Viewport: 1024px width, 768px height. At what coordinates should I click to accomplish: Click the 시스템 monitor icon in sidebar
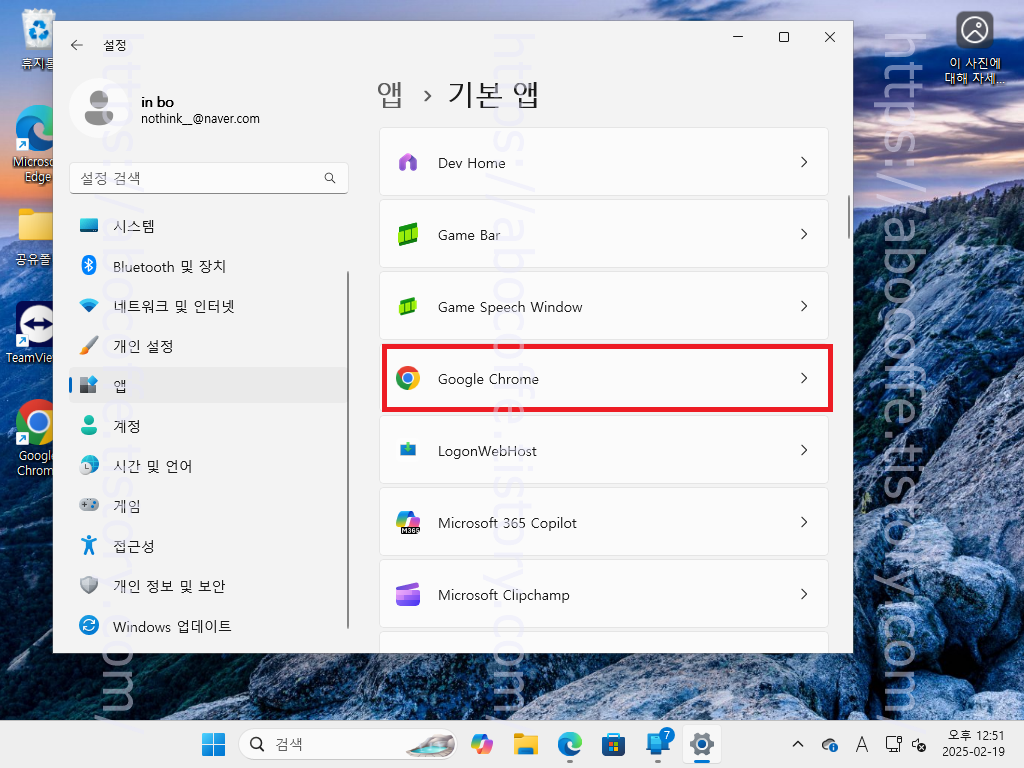[x=89, y=226]
